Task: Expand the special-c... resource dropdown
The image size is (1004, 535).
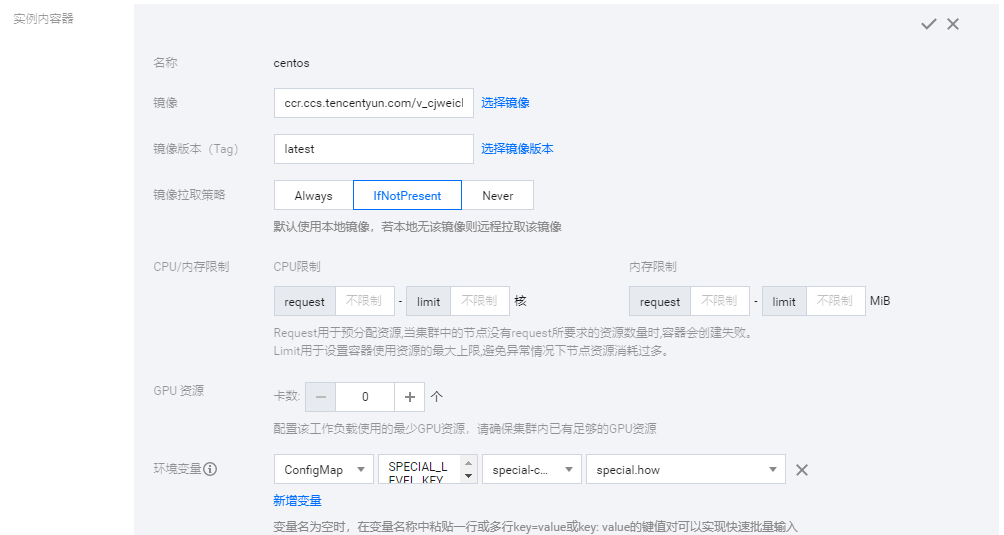Action: point(531,470)
